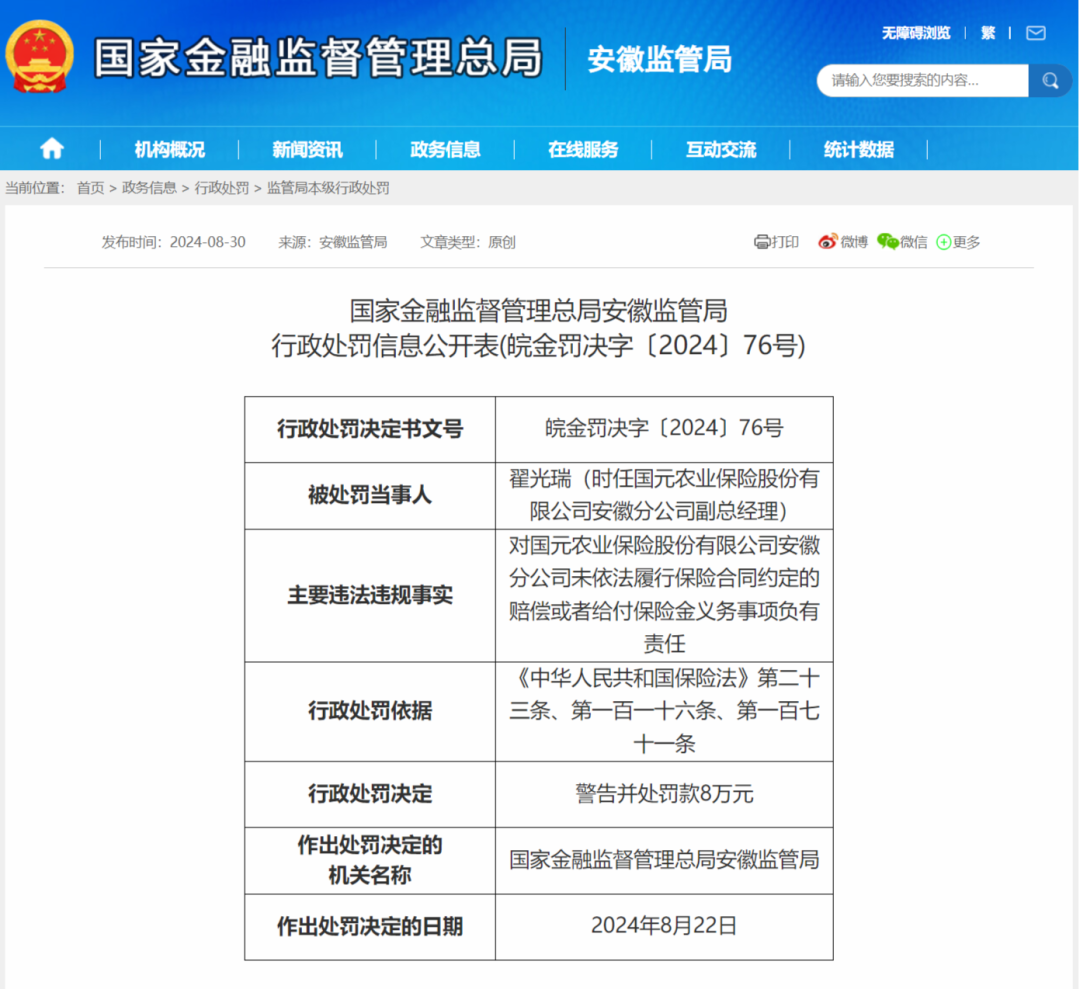Click the 行政处罚依据 header cell
The width and height of the screenshot is (1080, 989).
(x=370, y=711)
